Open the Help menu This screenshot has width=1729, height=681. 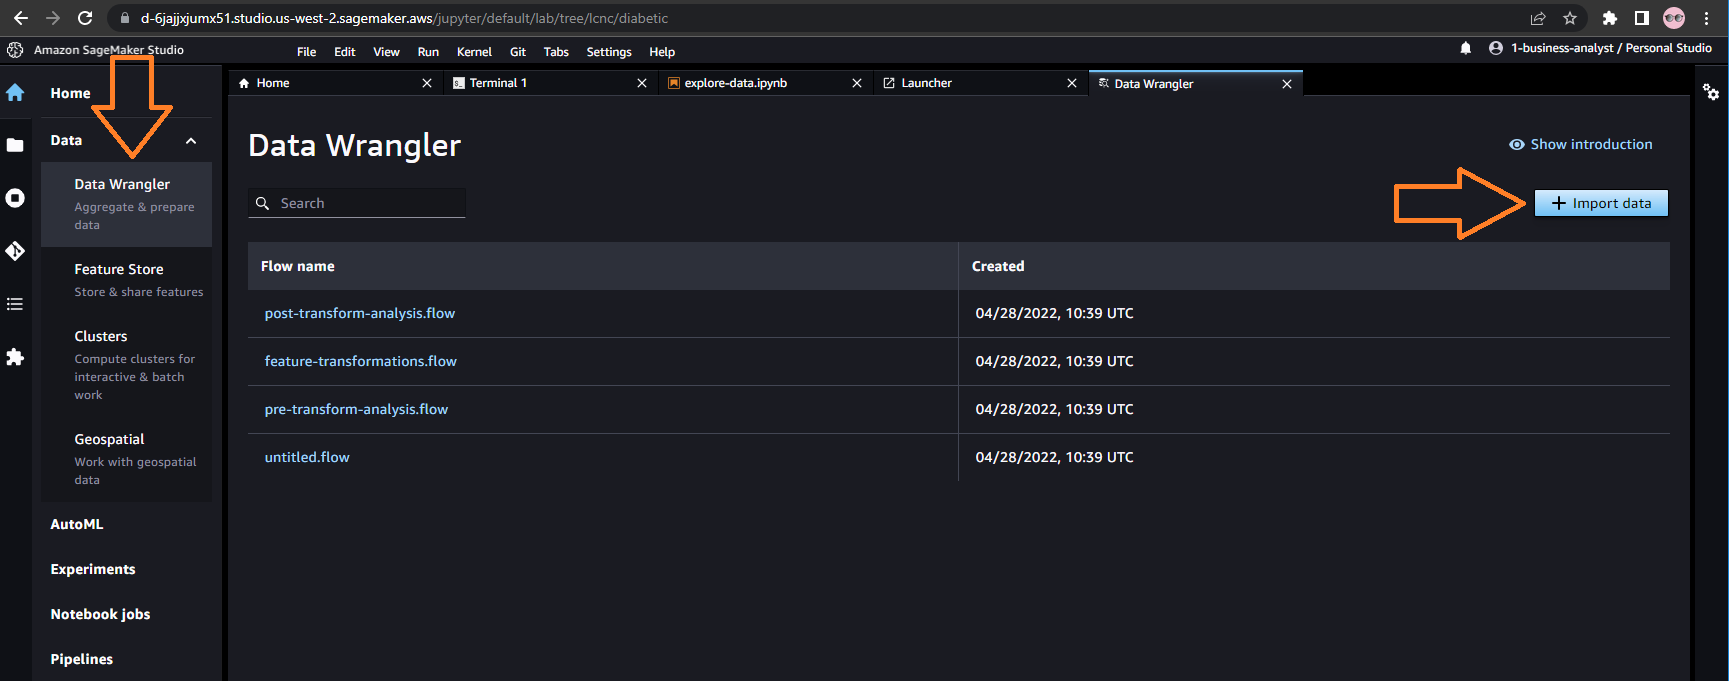coord(662,52)
